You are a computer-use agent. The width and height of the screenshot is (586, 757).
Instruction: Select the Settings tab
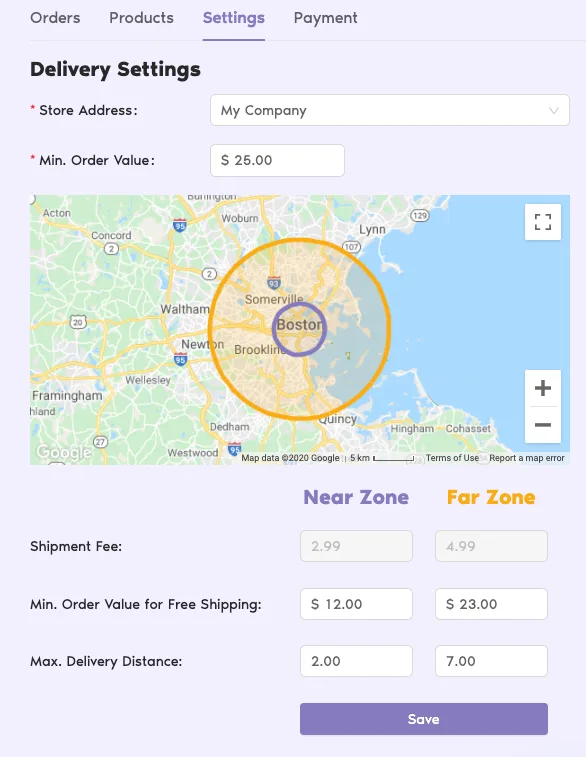click(234, 18)
